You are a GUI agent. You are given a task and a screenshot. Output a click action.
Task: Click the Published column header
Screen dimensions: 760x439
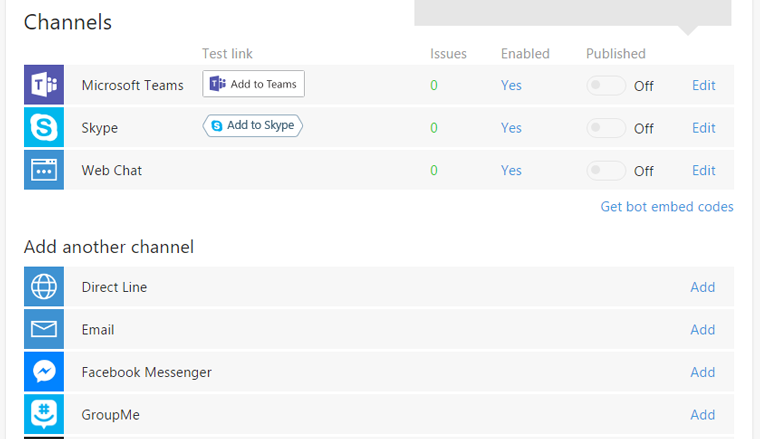[x=616, y=54]
